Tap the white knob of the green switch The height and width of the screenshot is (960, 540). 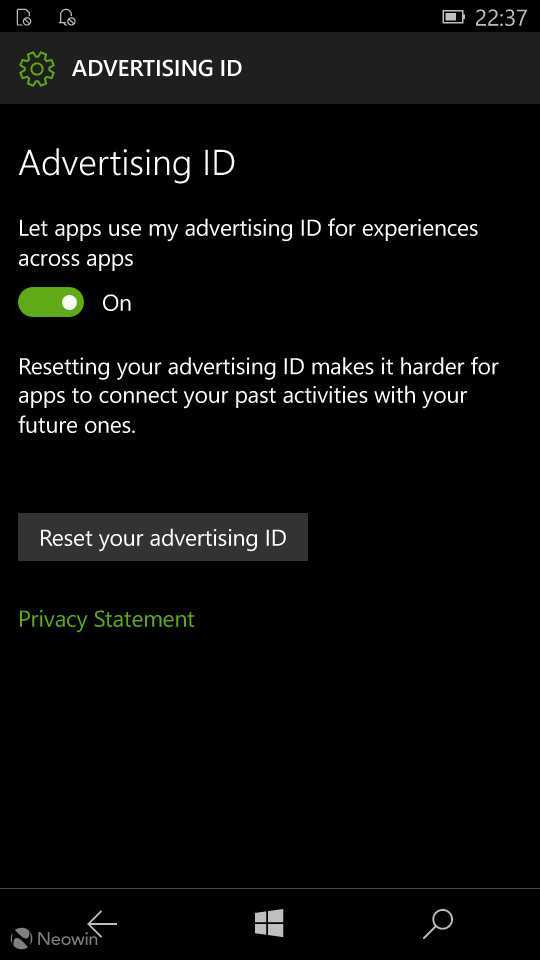click(69, 302)
